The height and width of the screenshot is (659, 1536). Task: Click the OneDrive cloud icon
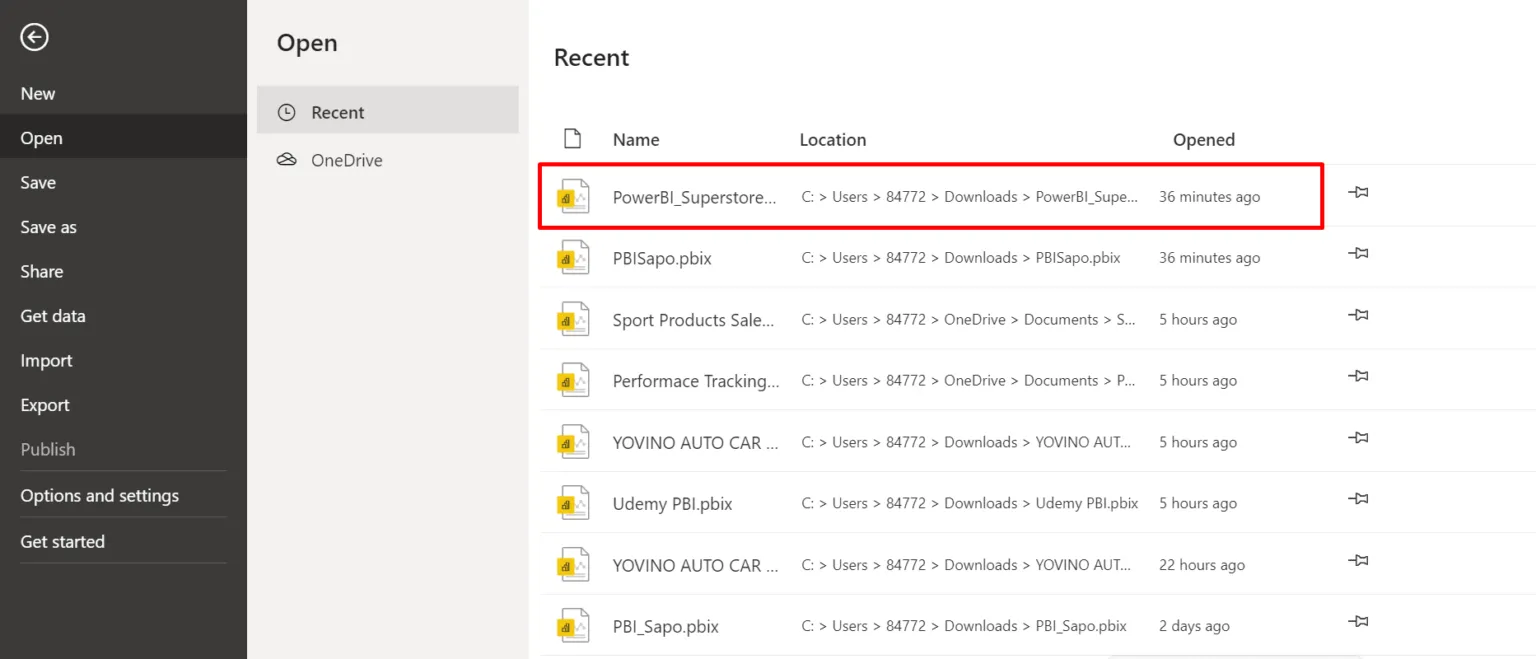tap(285, 159)
